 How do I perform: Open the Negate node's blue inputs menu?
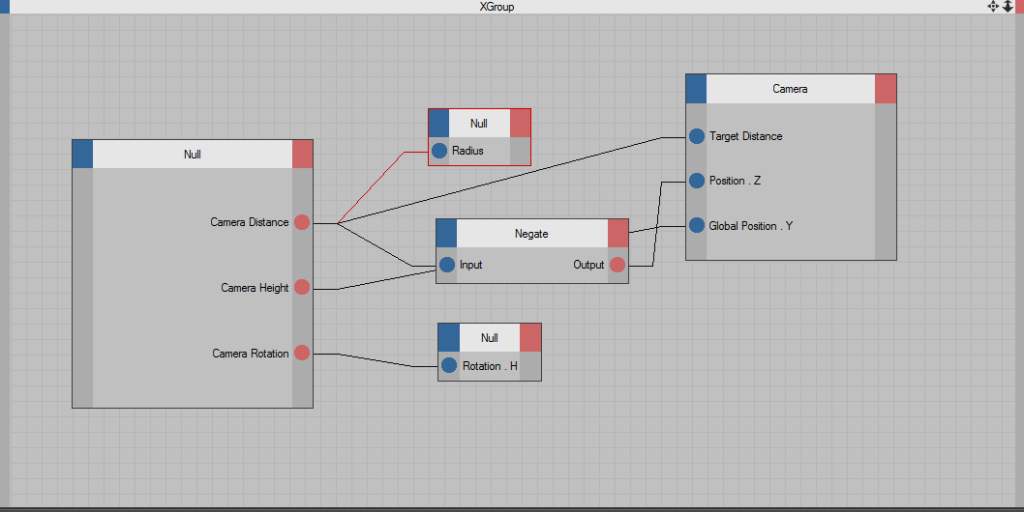point(447,233)
